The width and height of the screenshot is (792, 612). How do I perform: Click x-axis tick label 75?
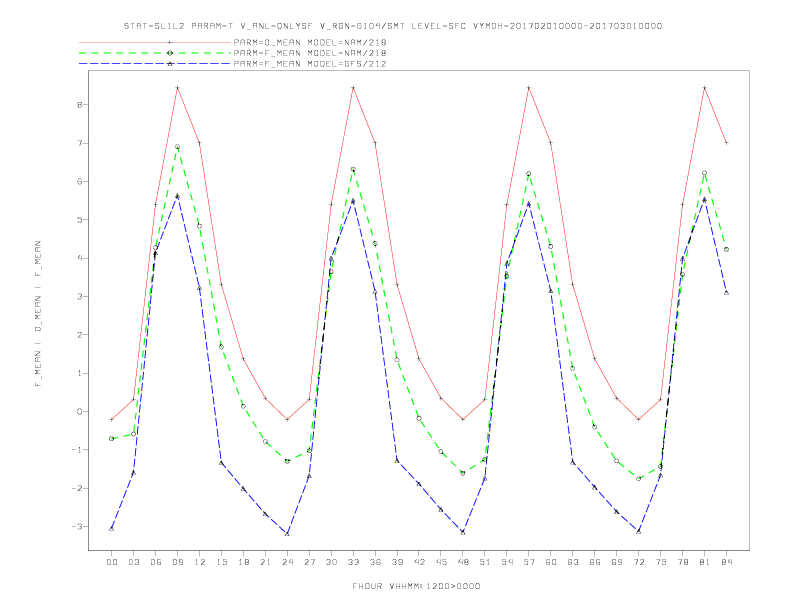[661, 562]
